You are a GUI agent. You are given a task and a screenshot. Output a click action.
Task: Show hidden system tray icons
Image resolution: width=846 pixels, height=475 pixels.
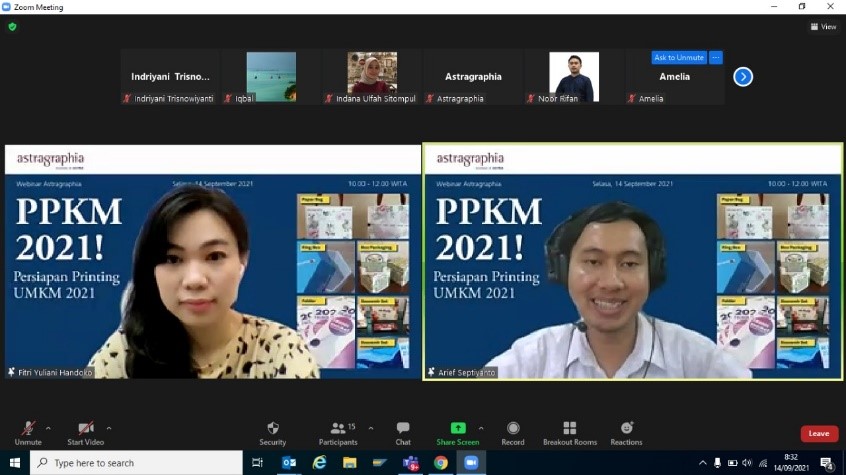point(702,463)
